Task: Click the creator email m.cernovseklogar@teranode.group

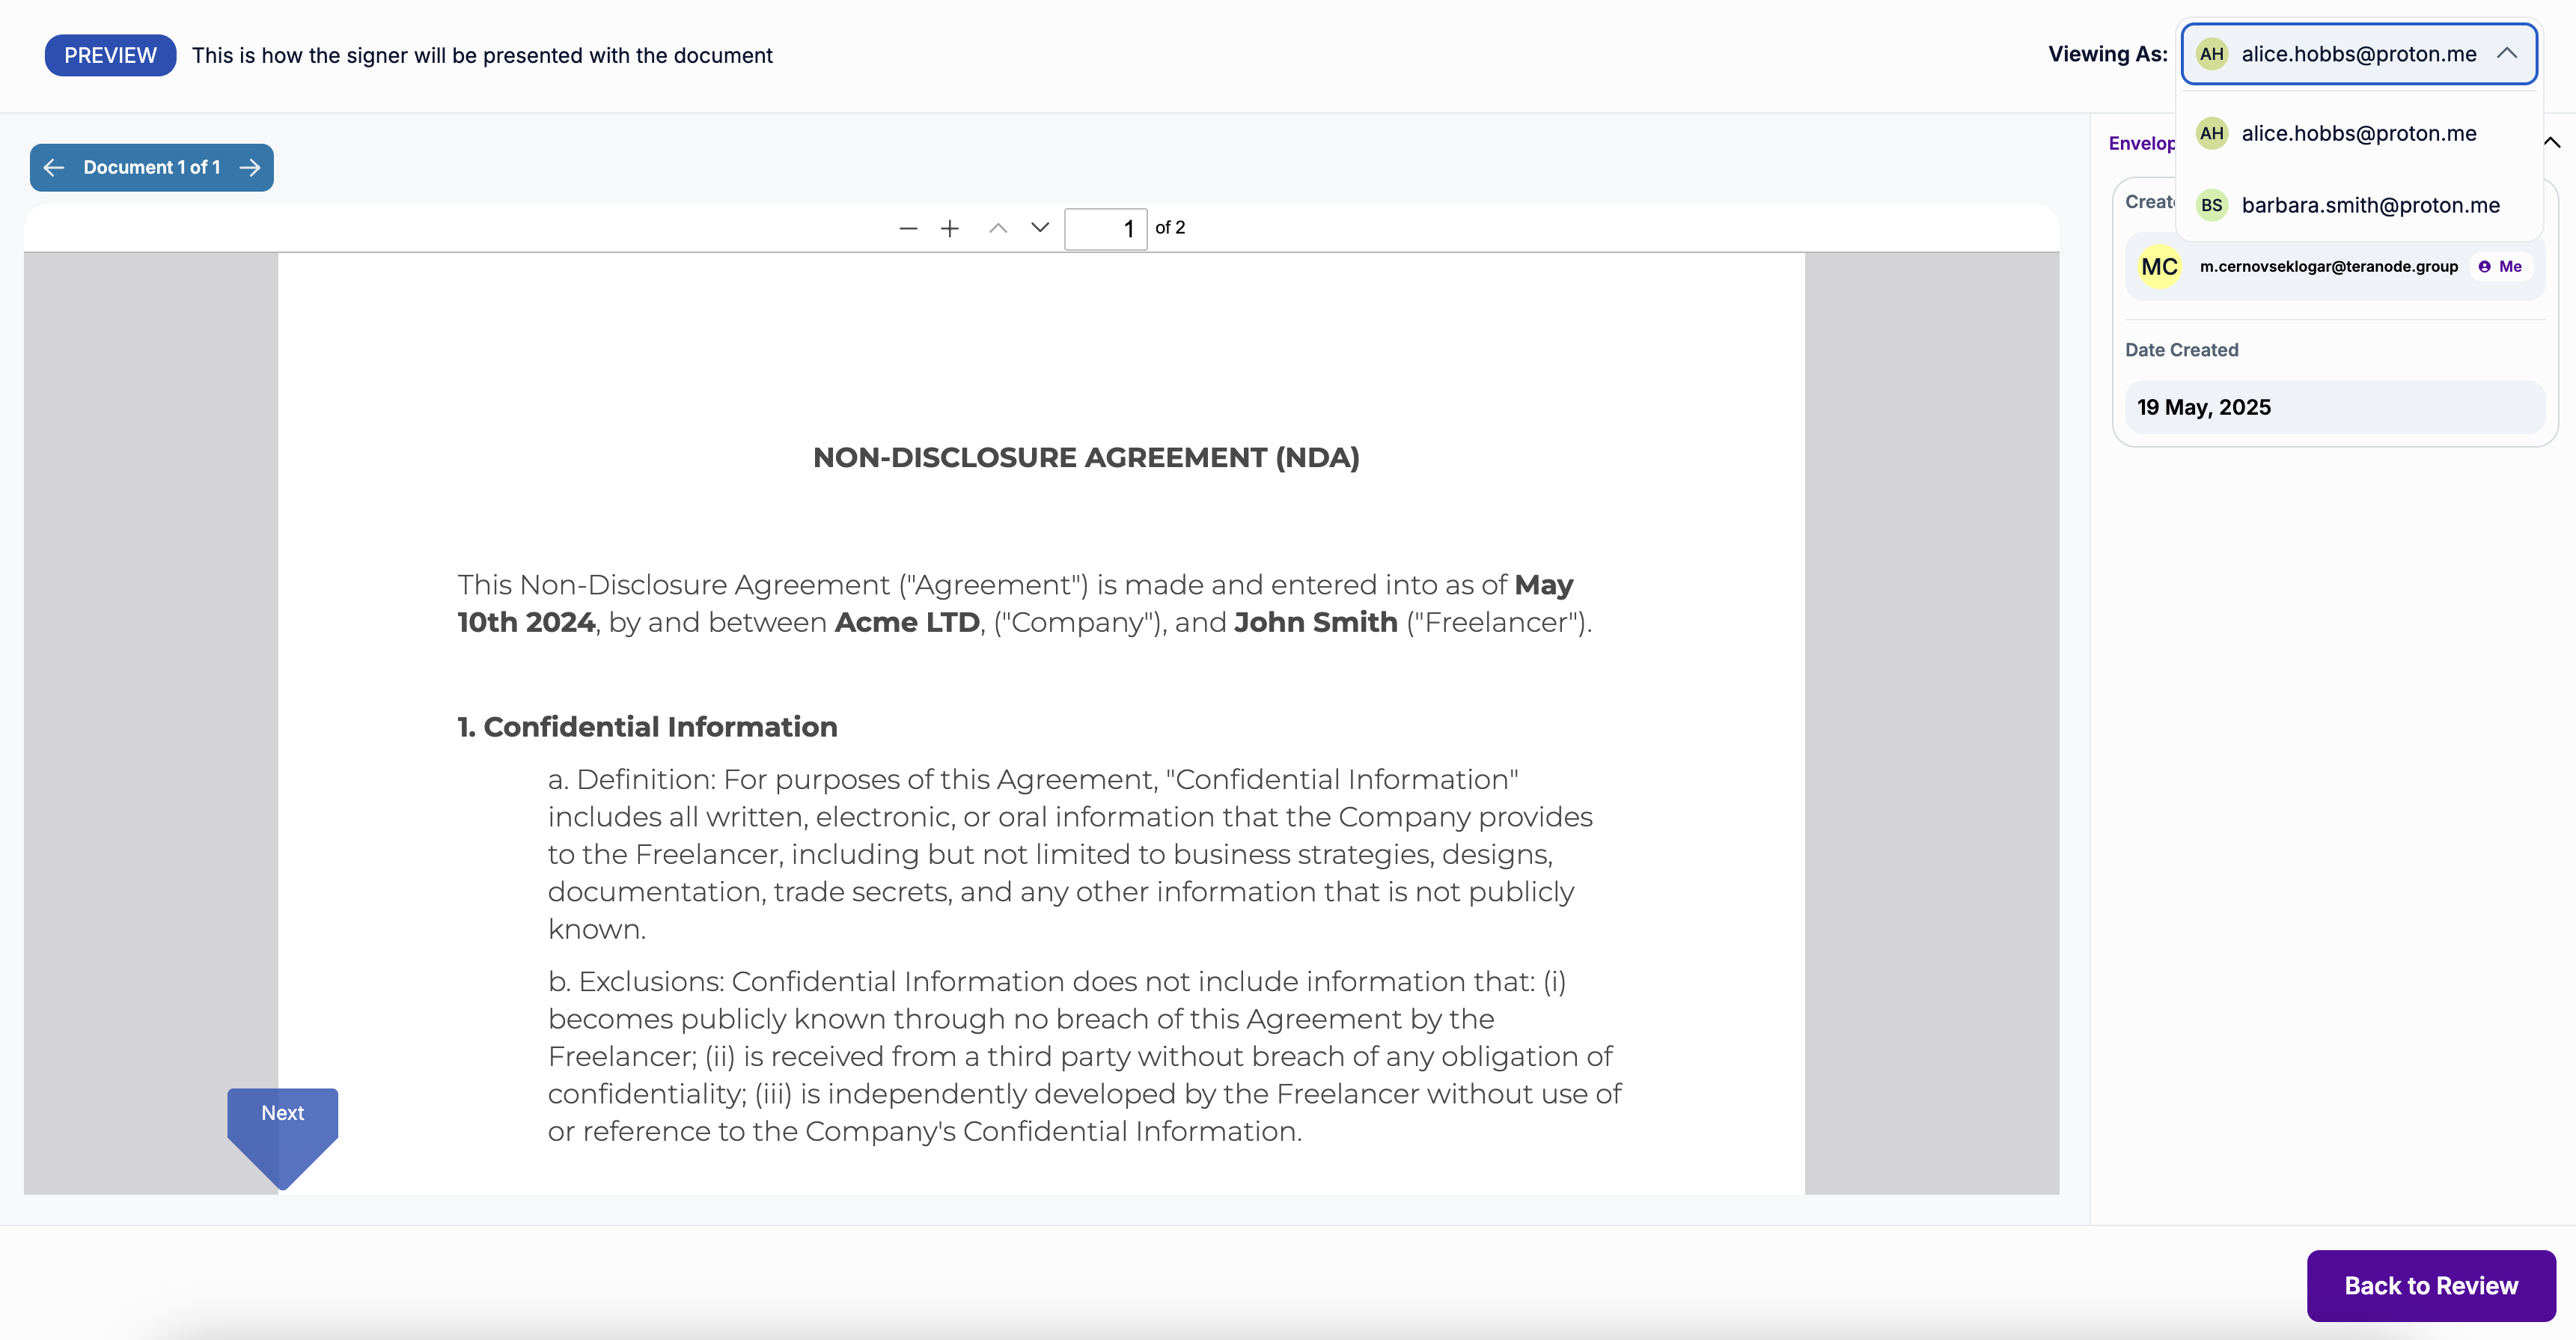Action: click(2328, 267)
